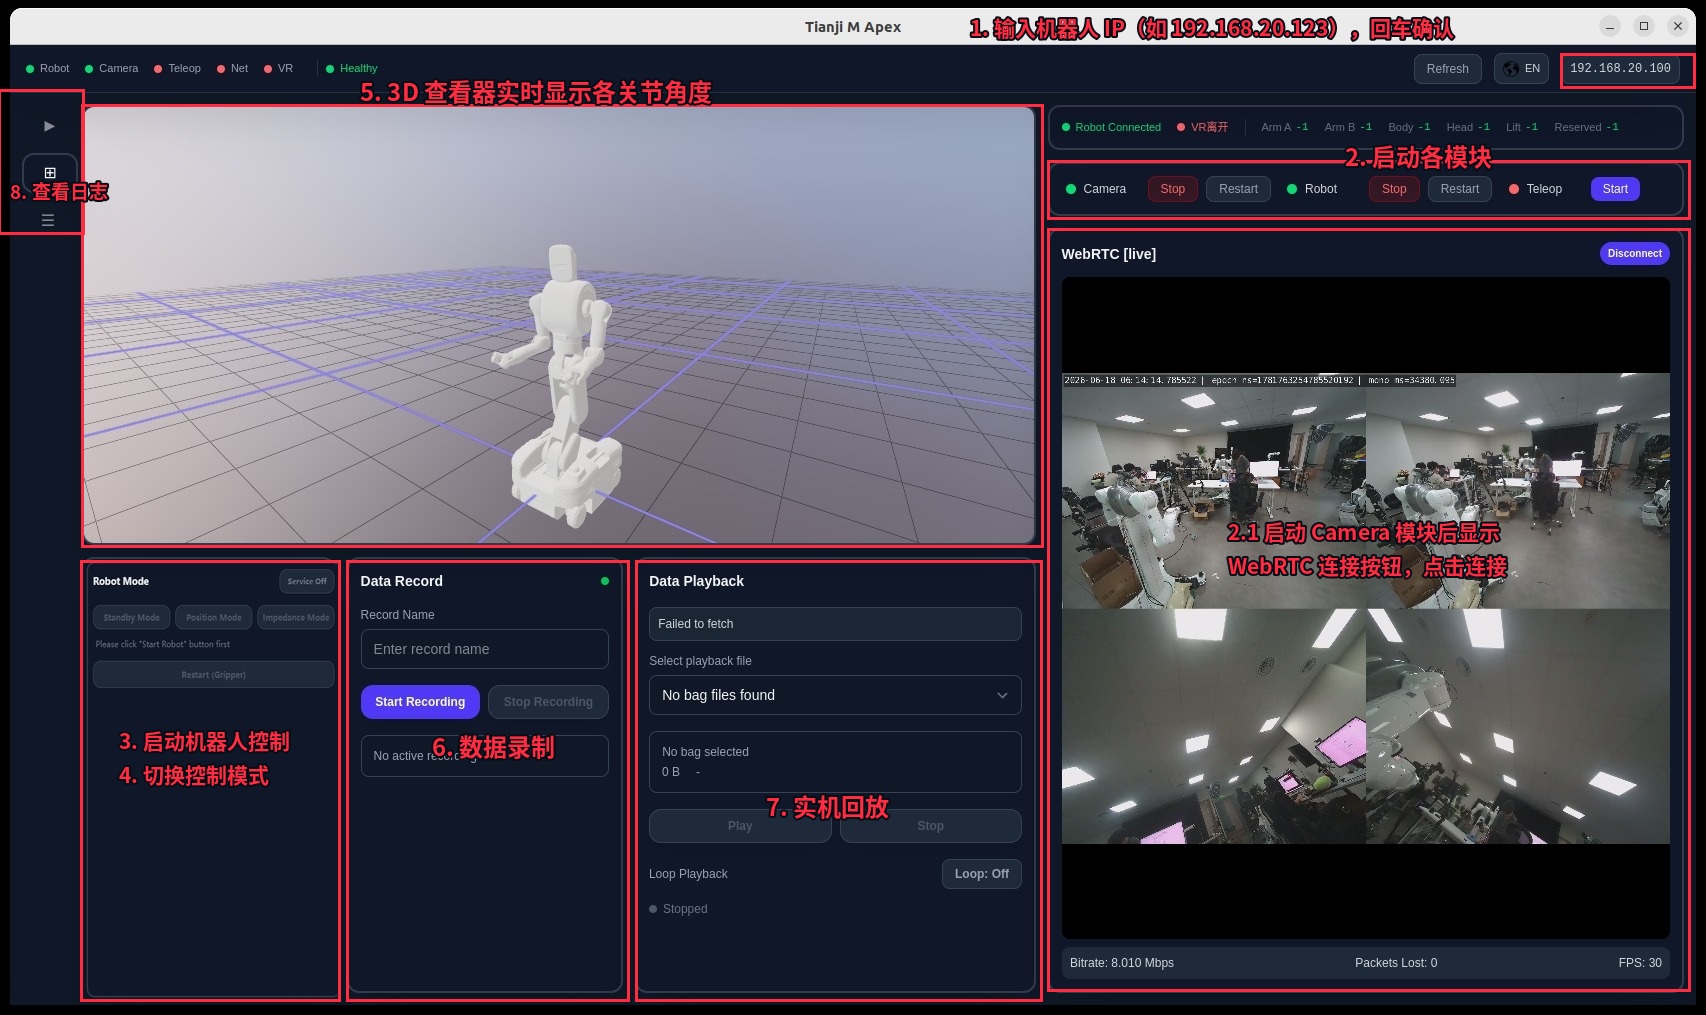Image resolution: width=1706 pixels, height=1015 pixels.
Task: Click the Robot Connected status indicator
Action: [x=1111, y=127]
